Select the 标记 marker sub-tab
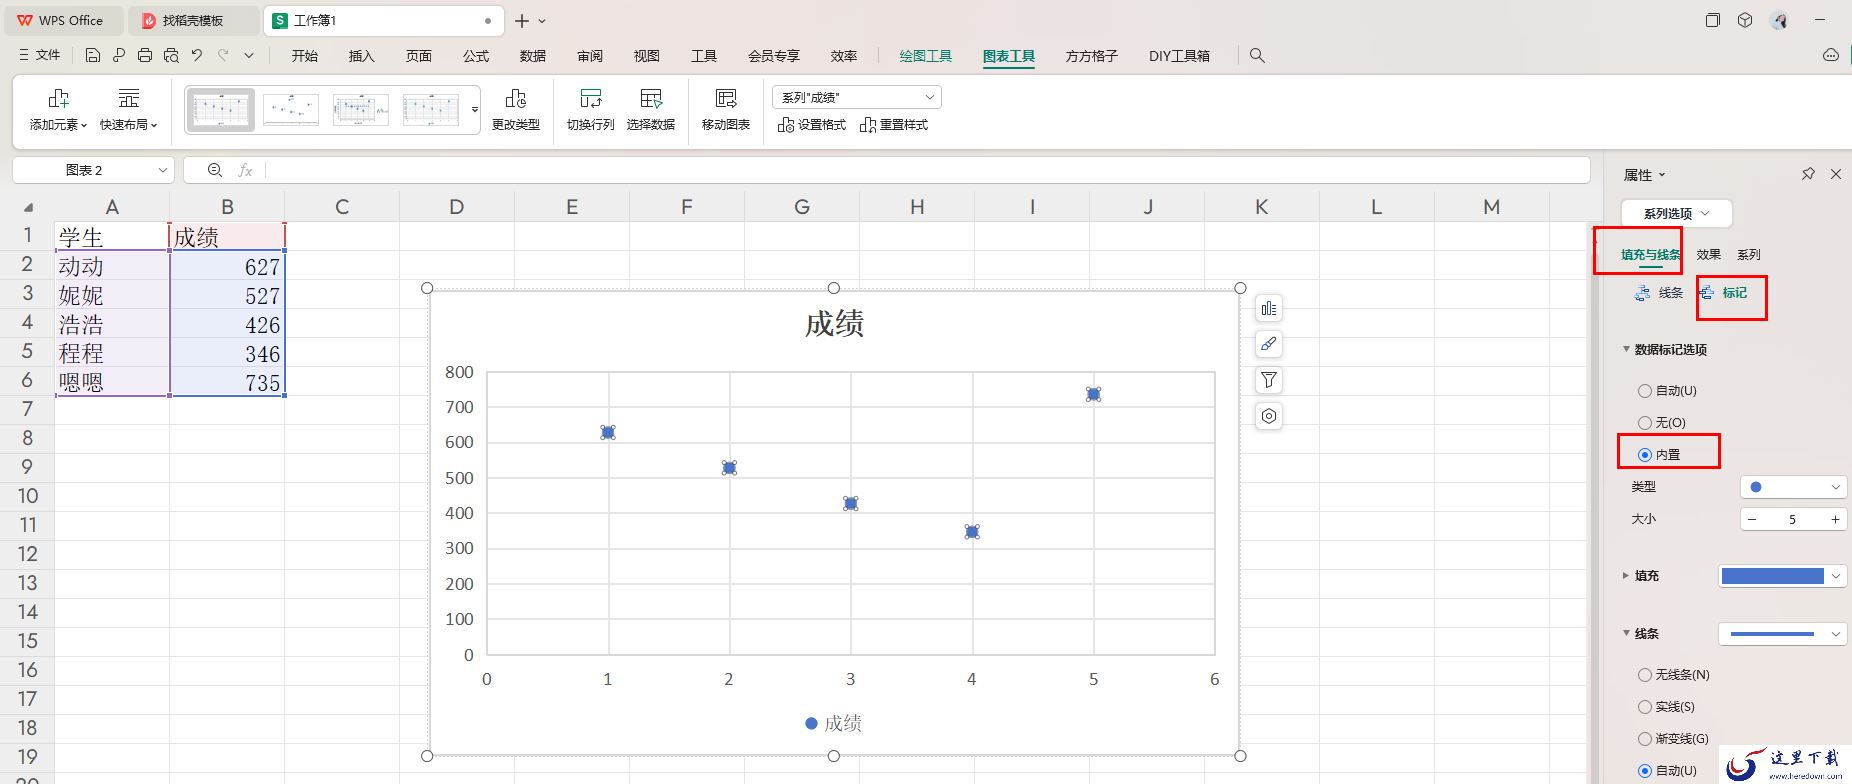Image resolution: width=1852 pixels, height=784 pixels. coord(1723,293)
